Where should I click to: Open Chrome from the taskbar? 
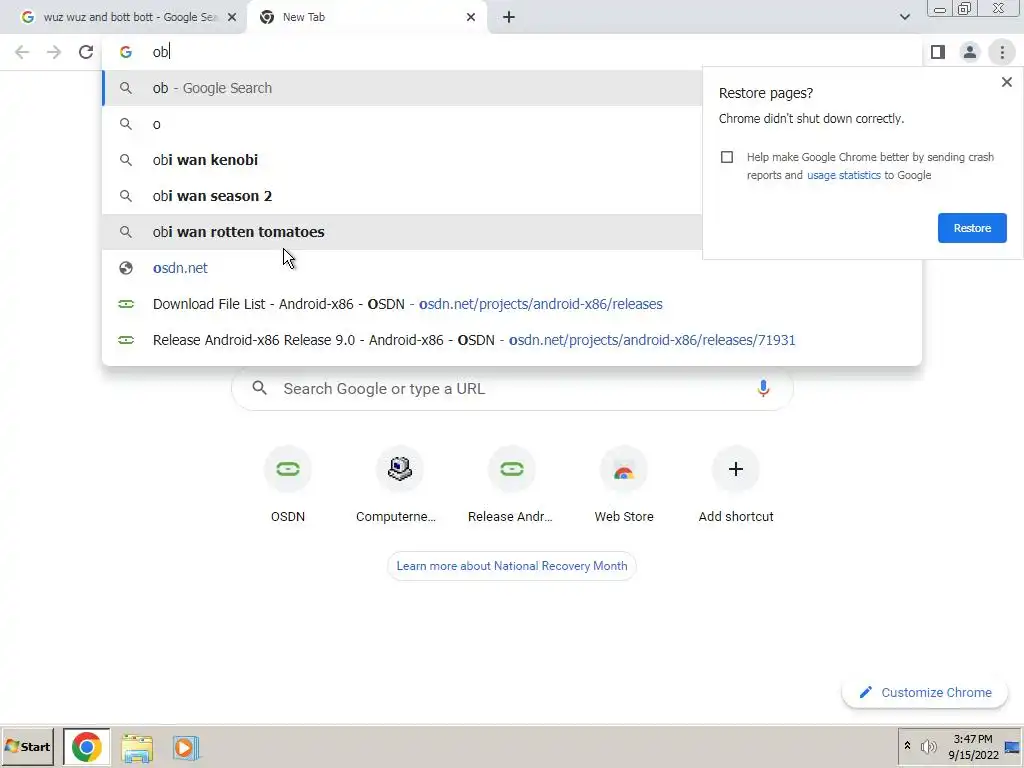coord(87,747)
